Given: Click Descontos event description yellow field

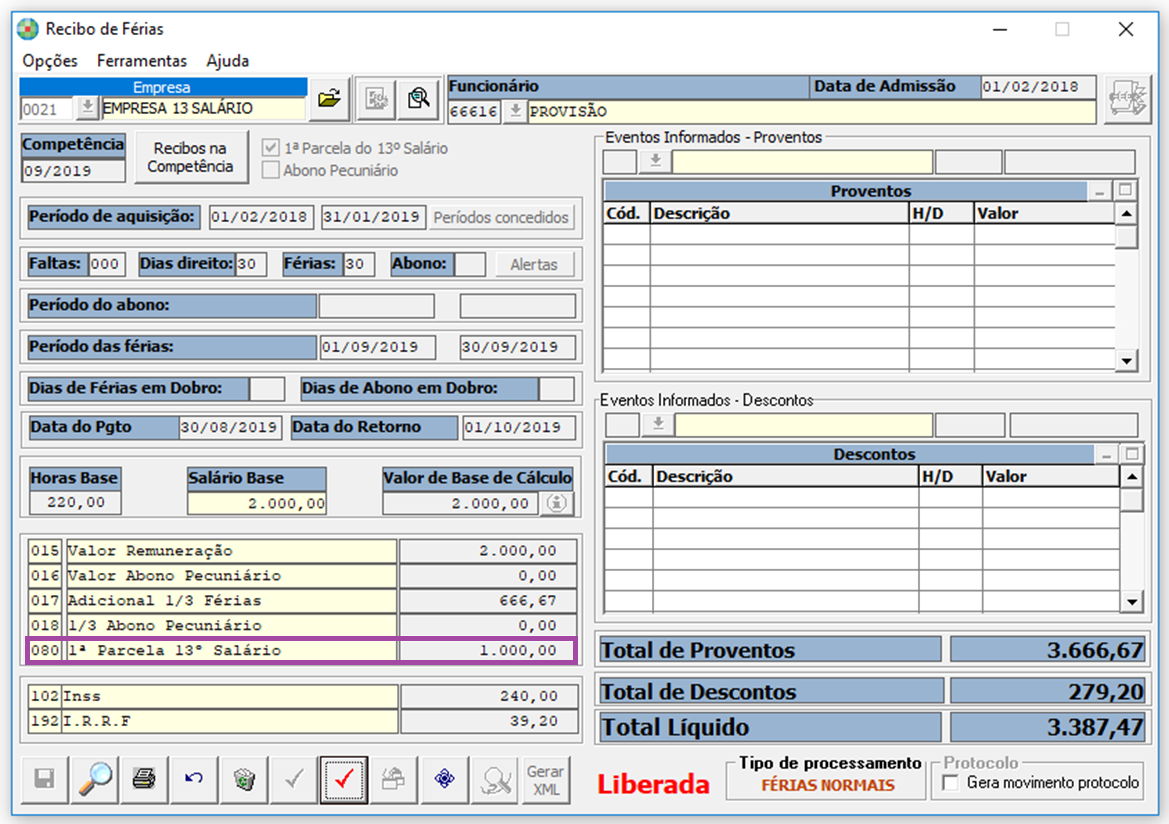Looking at the screenshot, I should (x=804, y=424).
